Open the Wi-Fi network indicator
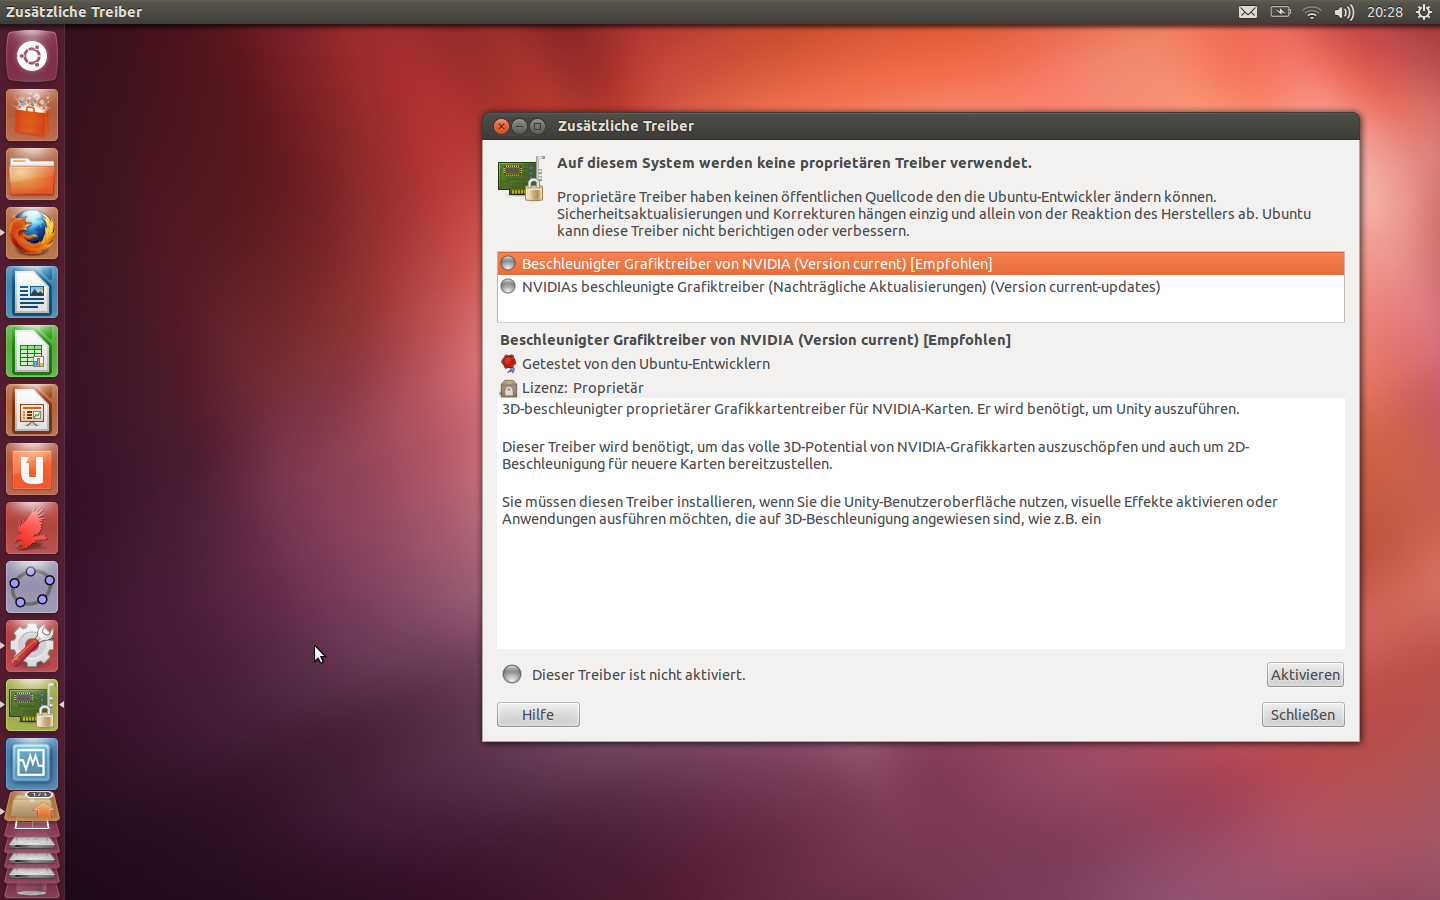Screen dimensions: 1440x900 click(1312, 12)
